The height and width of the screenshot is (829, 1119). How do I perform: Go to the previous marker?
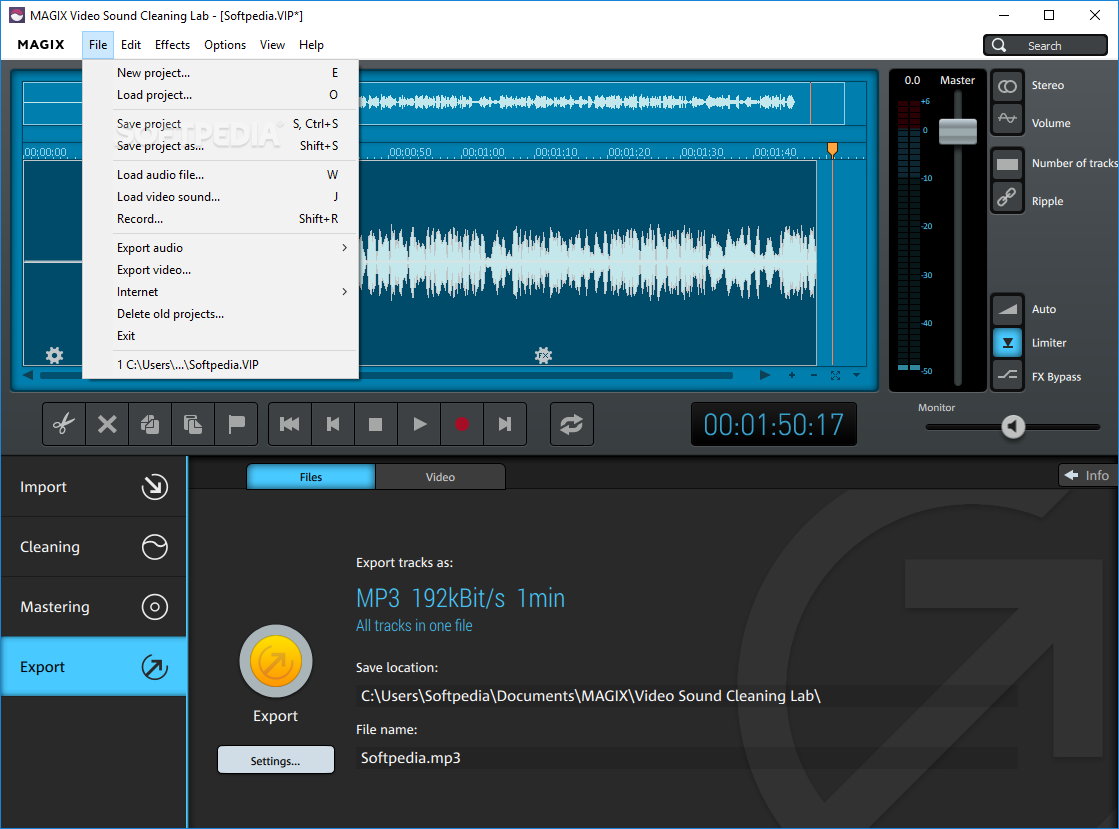(333, 424)
